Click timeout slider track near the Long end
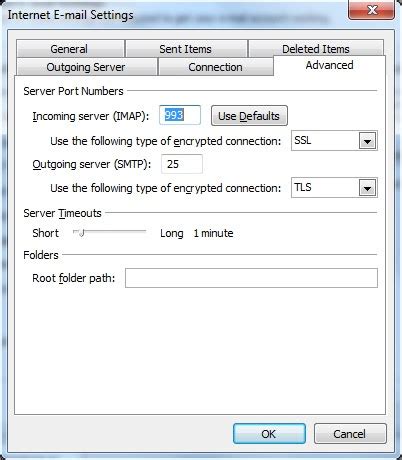 [142, 231]
